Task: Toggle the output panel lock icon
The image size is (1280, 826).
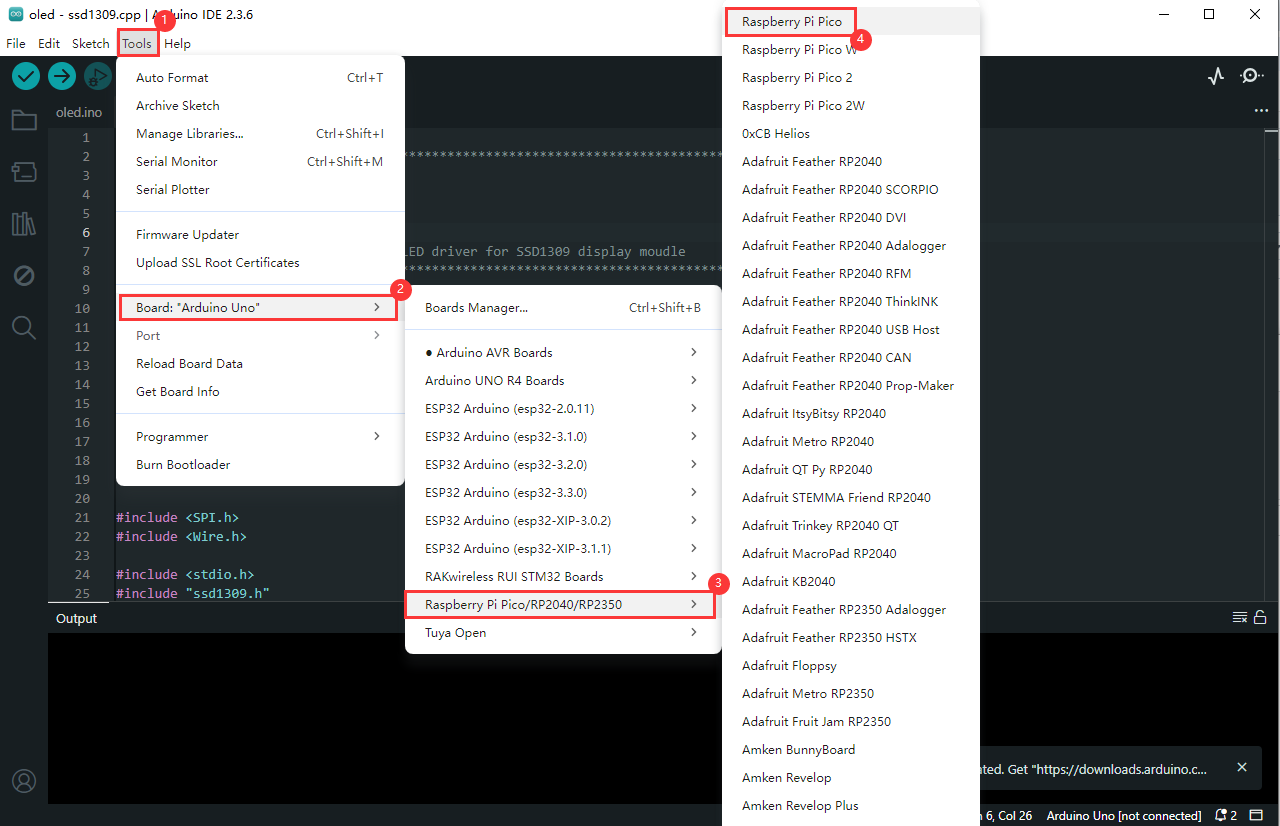Action: click(1260, 617)
